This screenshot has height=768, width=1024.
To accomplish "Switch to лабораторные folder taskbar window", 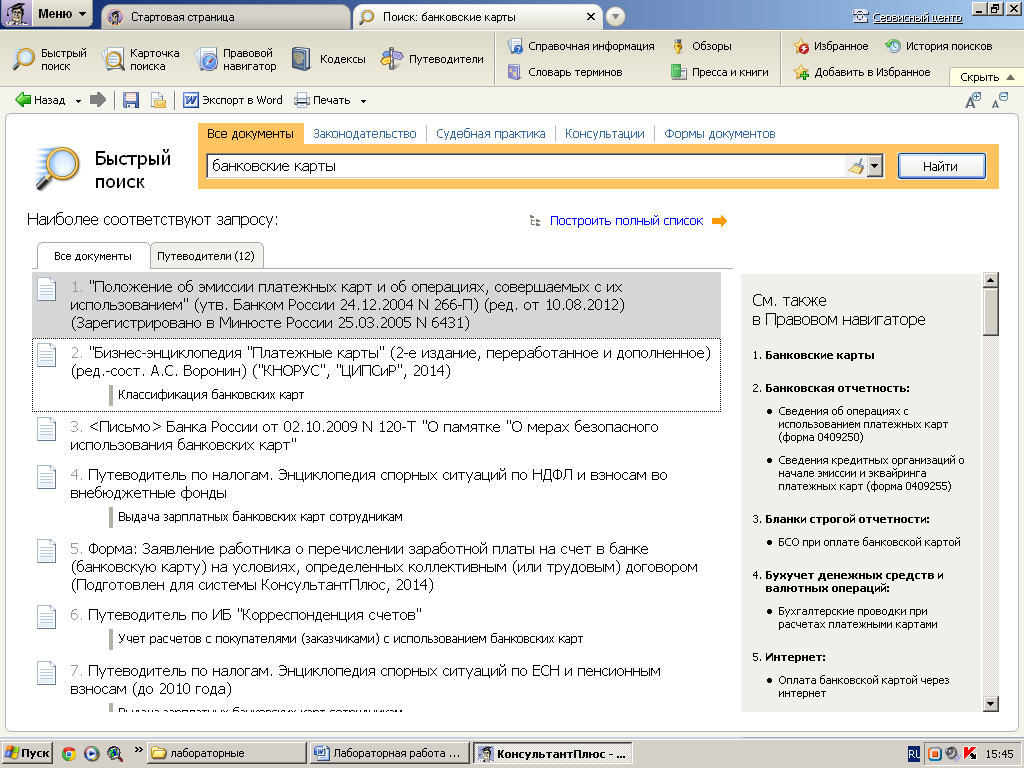I will (226, 753).
